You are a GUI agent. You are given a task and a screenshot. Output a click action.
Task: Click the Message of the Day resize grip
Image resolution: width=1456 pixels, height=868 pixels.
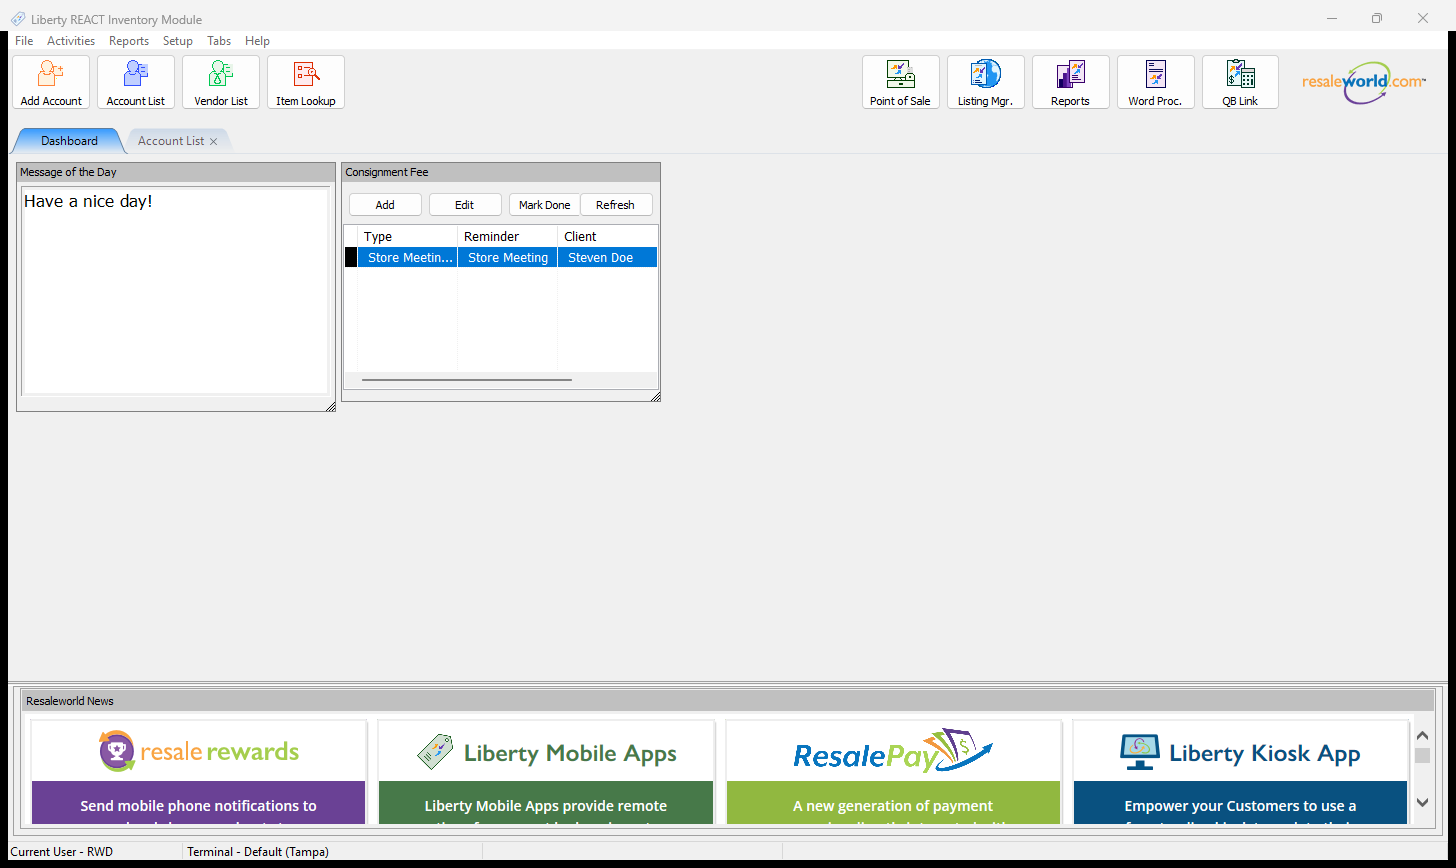331,406
